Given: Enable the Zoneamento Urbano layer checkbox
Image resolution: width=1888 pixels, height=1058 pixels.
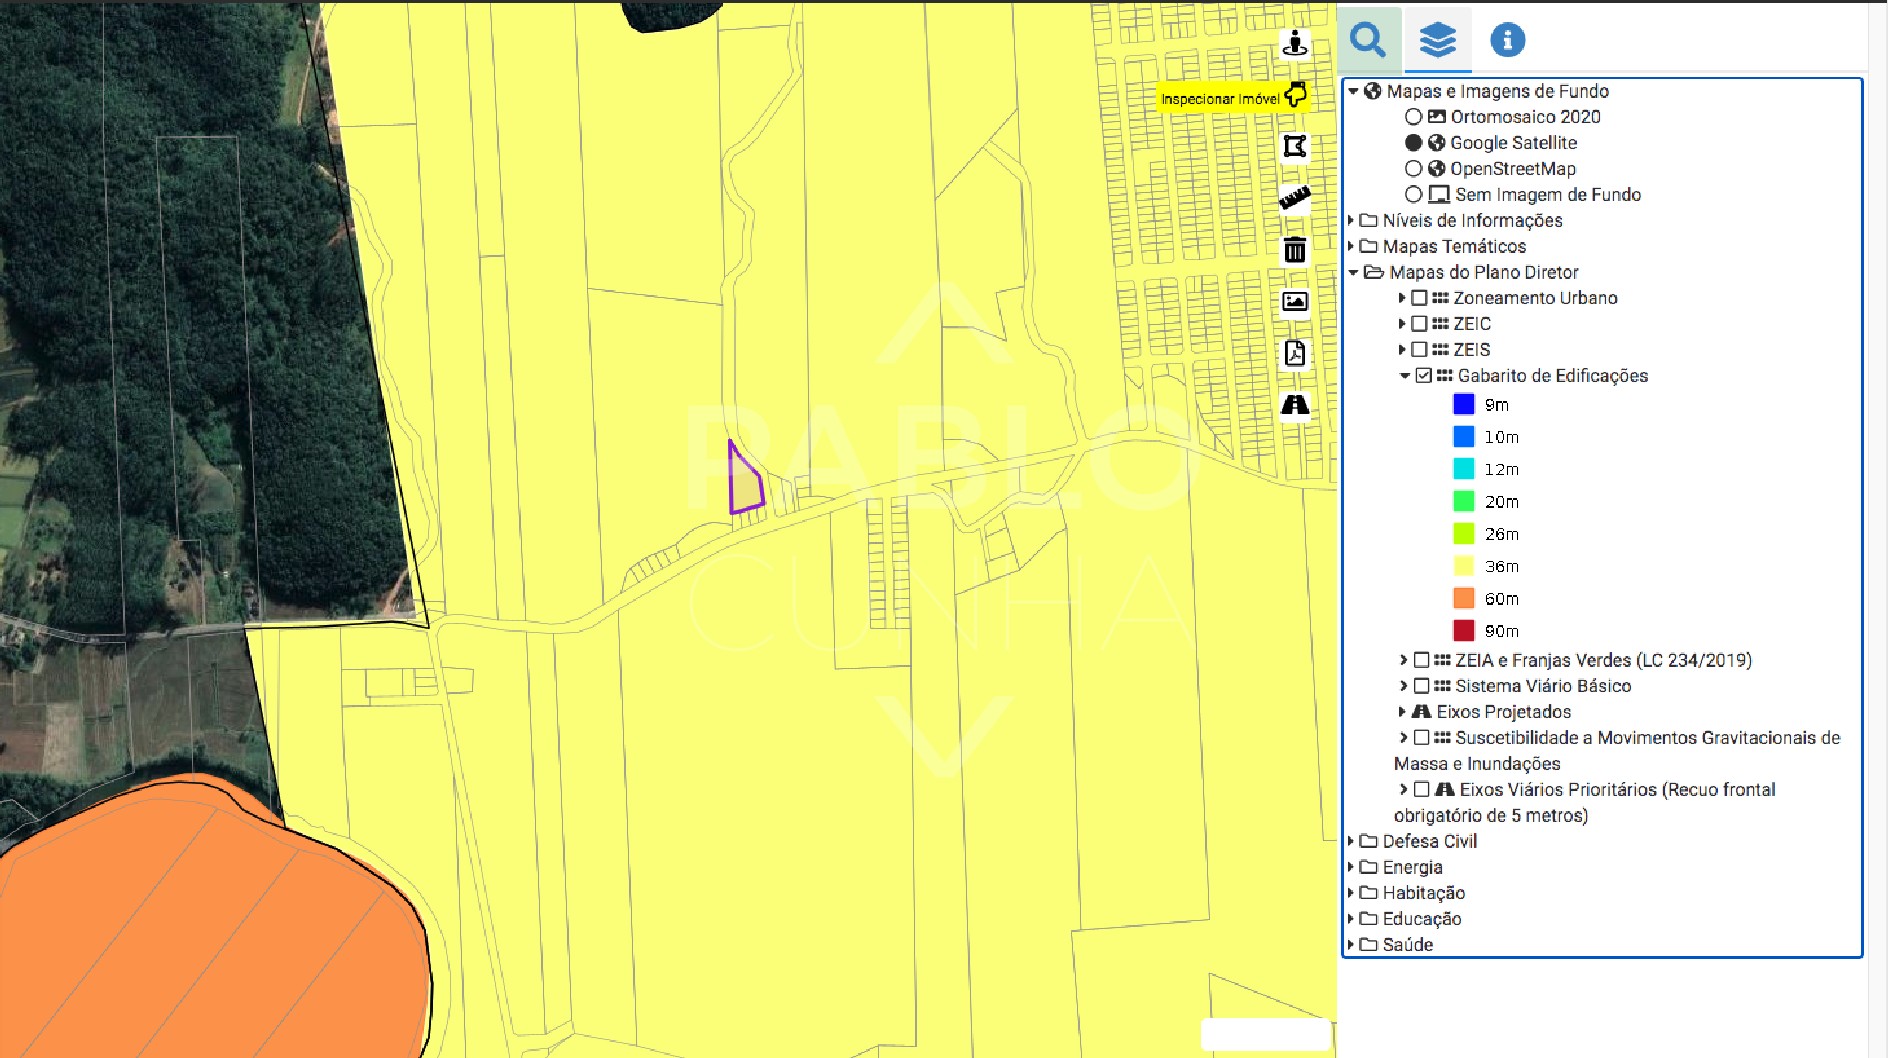Looking at the screenshot, I should 1419,298.
